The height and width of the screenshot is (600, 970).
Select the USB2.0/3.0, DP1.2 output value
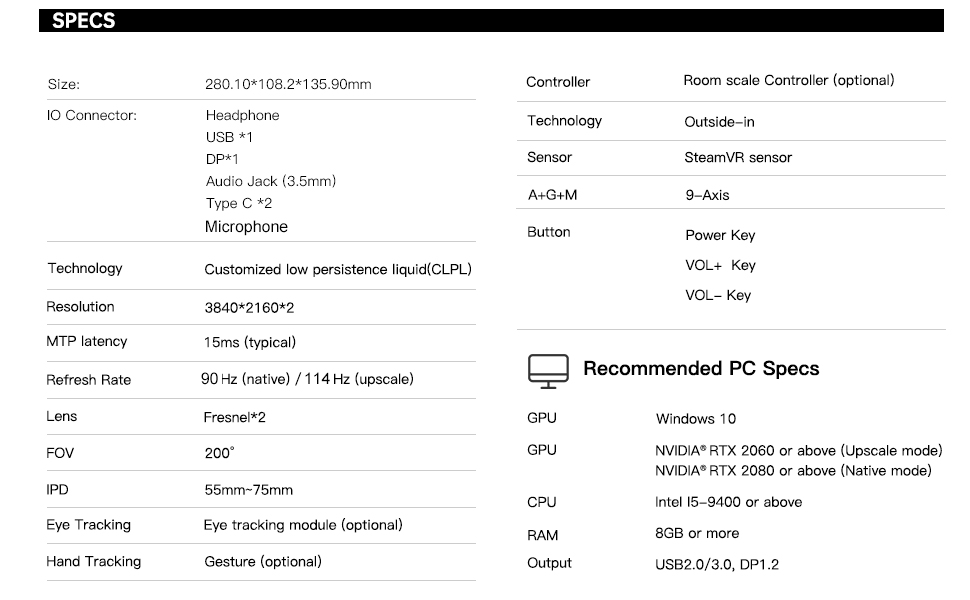[x=717, y=565]
